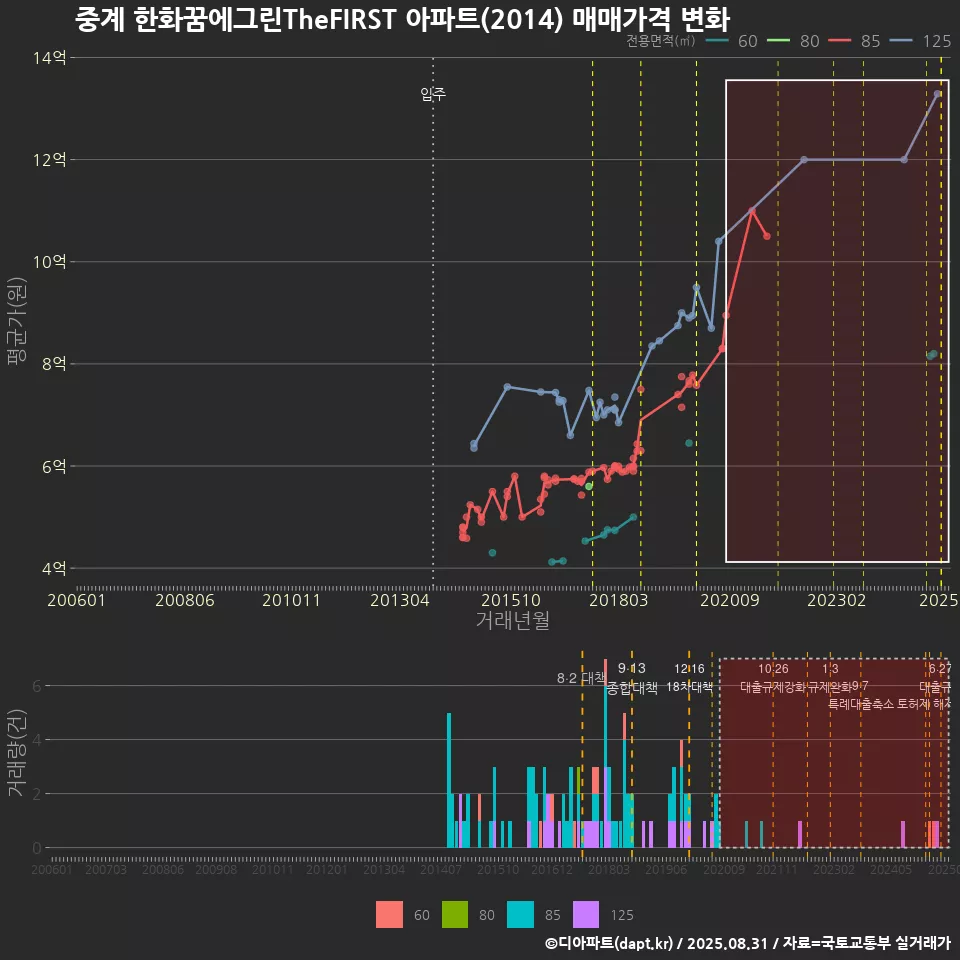
Task: Click the 8·2 대책 policy annotation
Action: click(581, 678)
